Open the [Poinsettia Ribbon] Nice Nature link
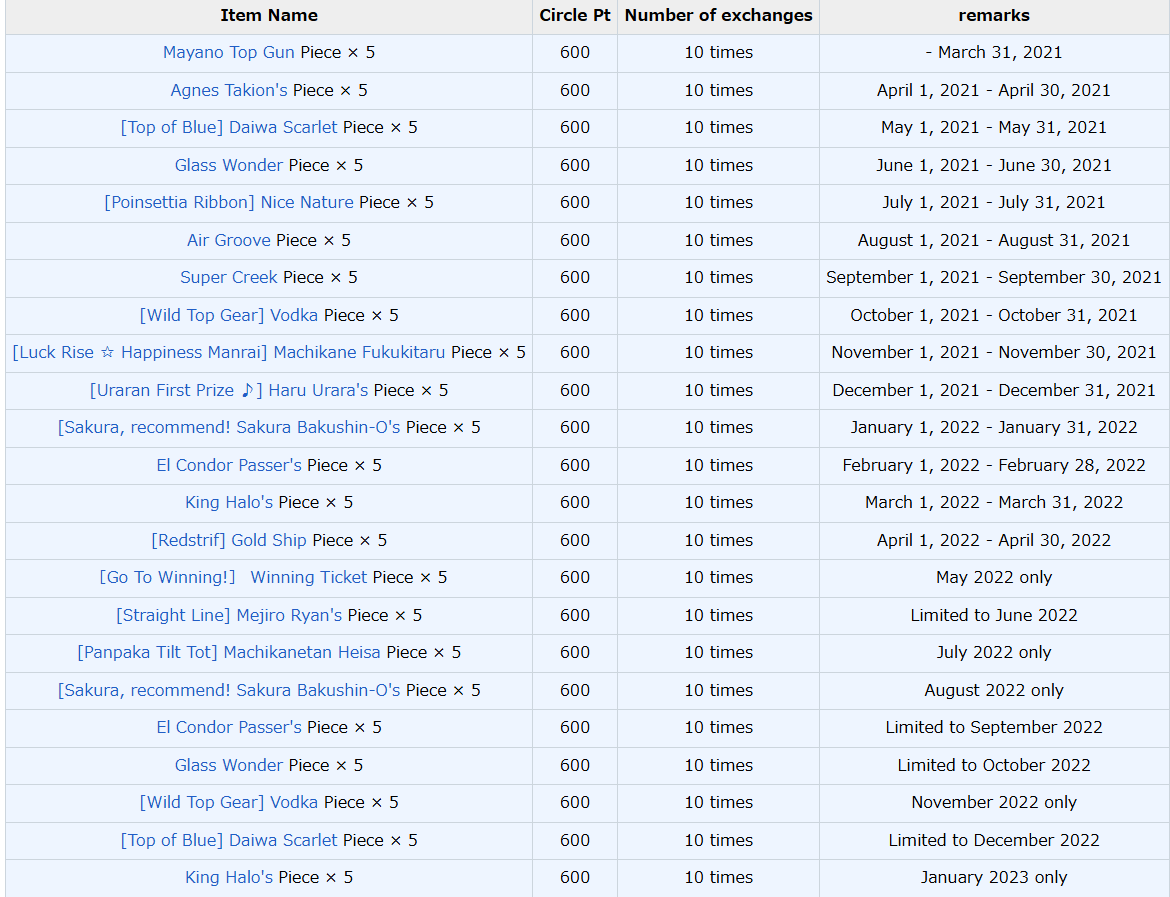The width and height of the screenshot is (1170, 897). pyautogui.click(x=229, y=203)
